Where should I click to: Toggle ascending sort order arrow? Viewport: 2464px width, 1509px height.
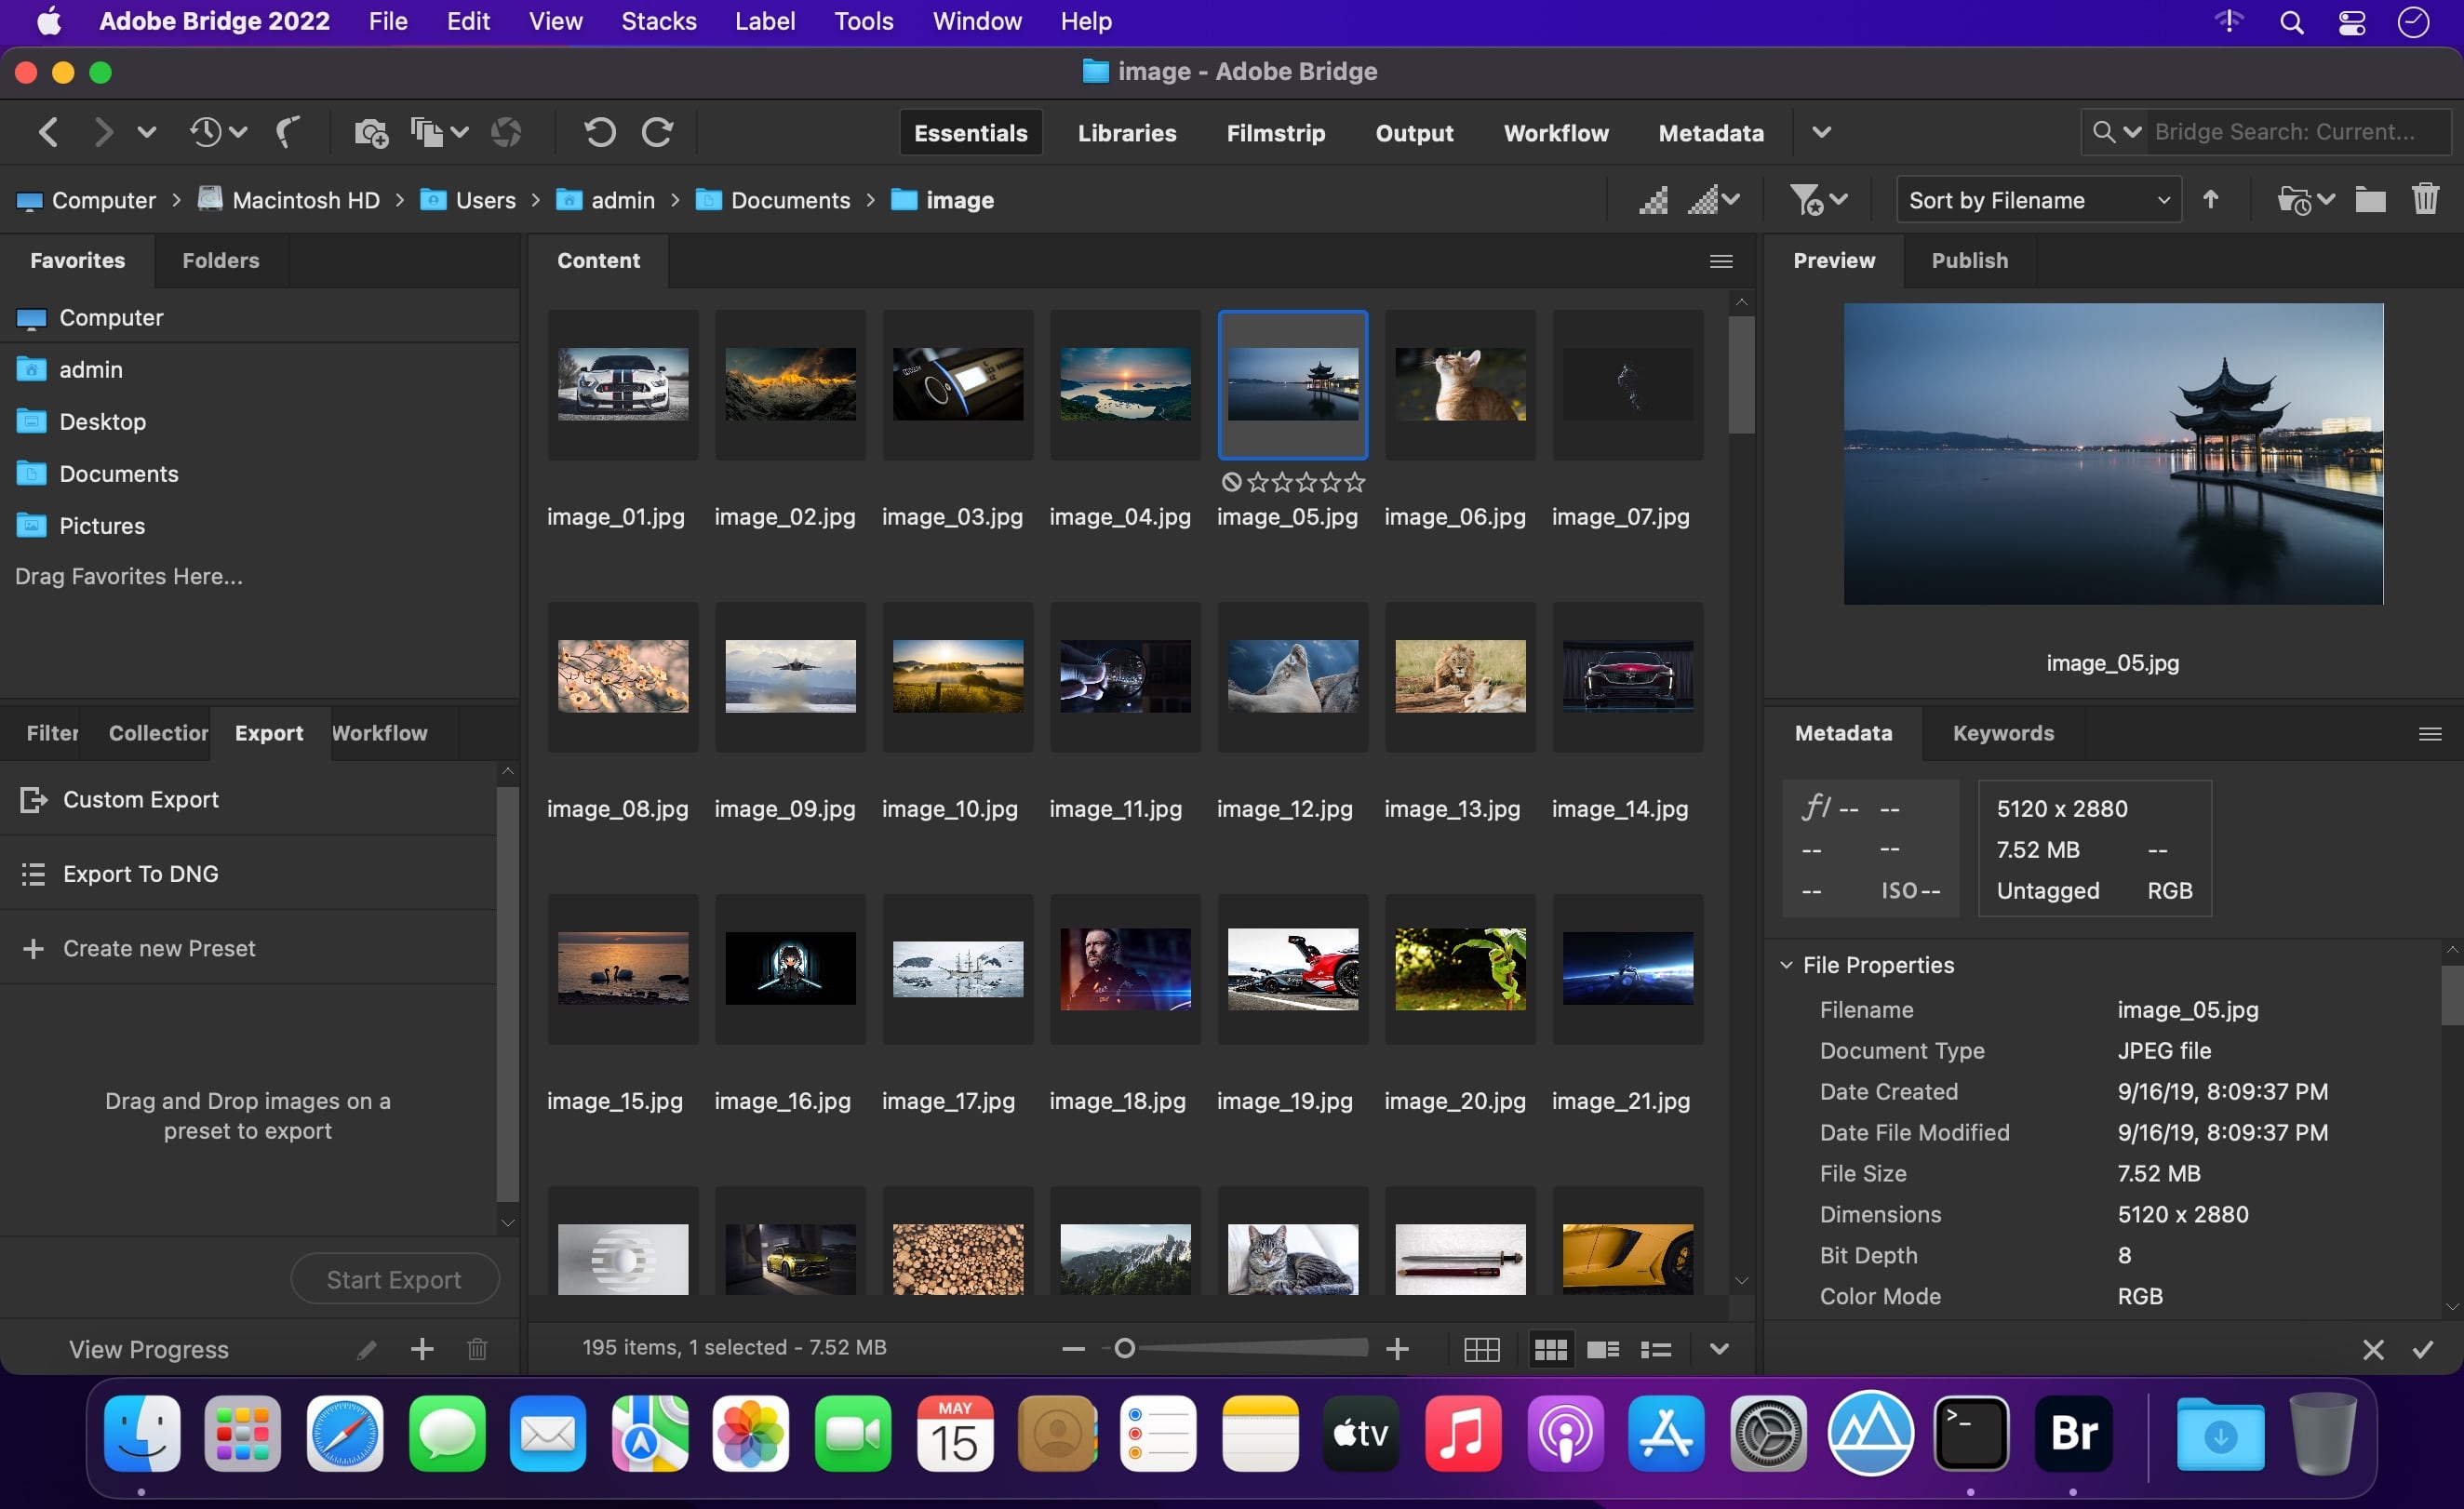[x=2211, y=199]
